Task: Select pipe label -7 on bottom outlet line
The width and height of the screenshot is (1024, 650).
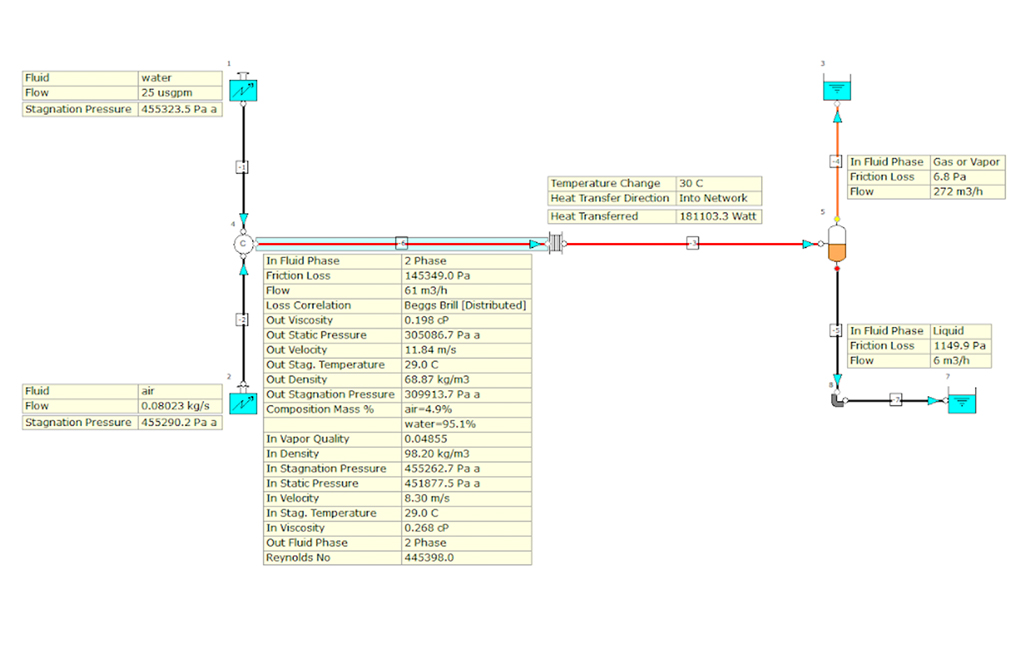Action: click(x=897, y=400)
